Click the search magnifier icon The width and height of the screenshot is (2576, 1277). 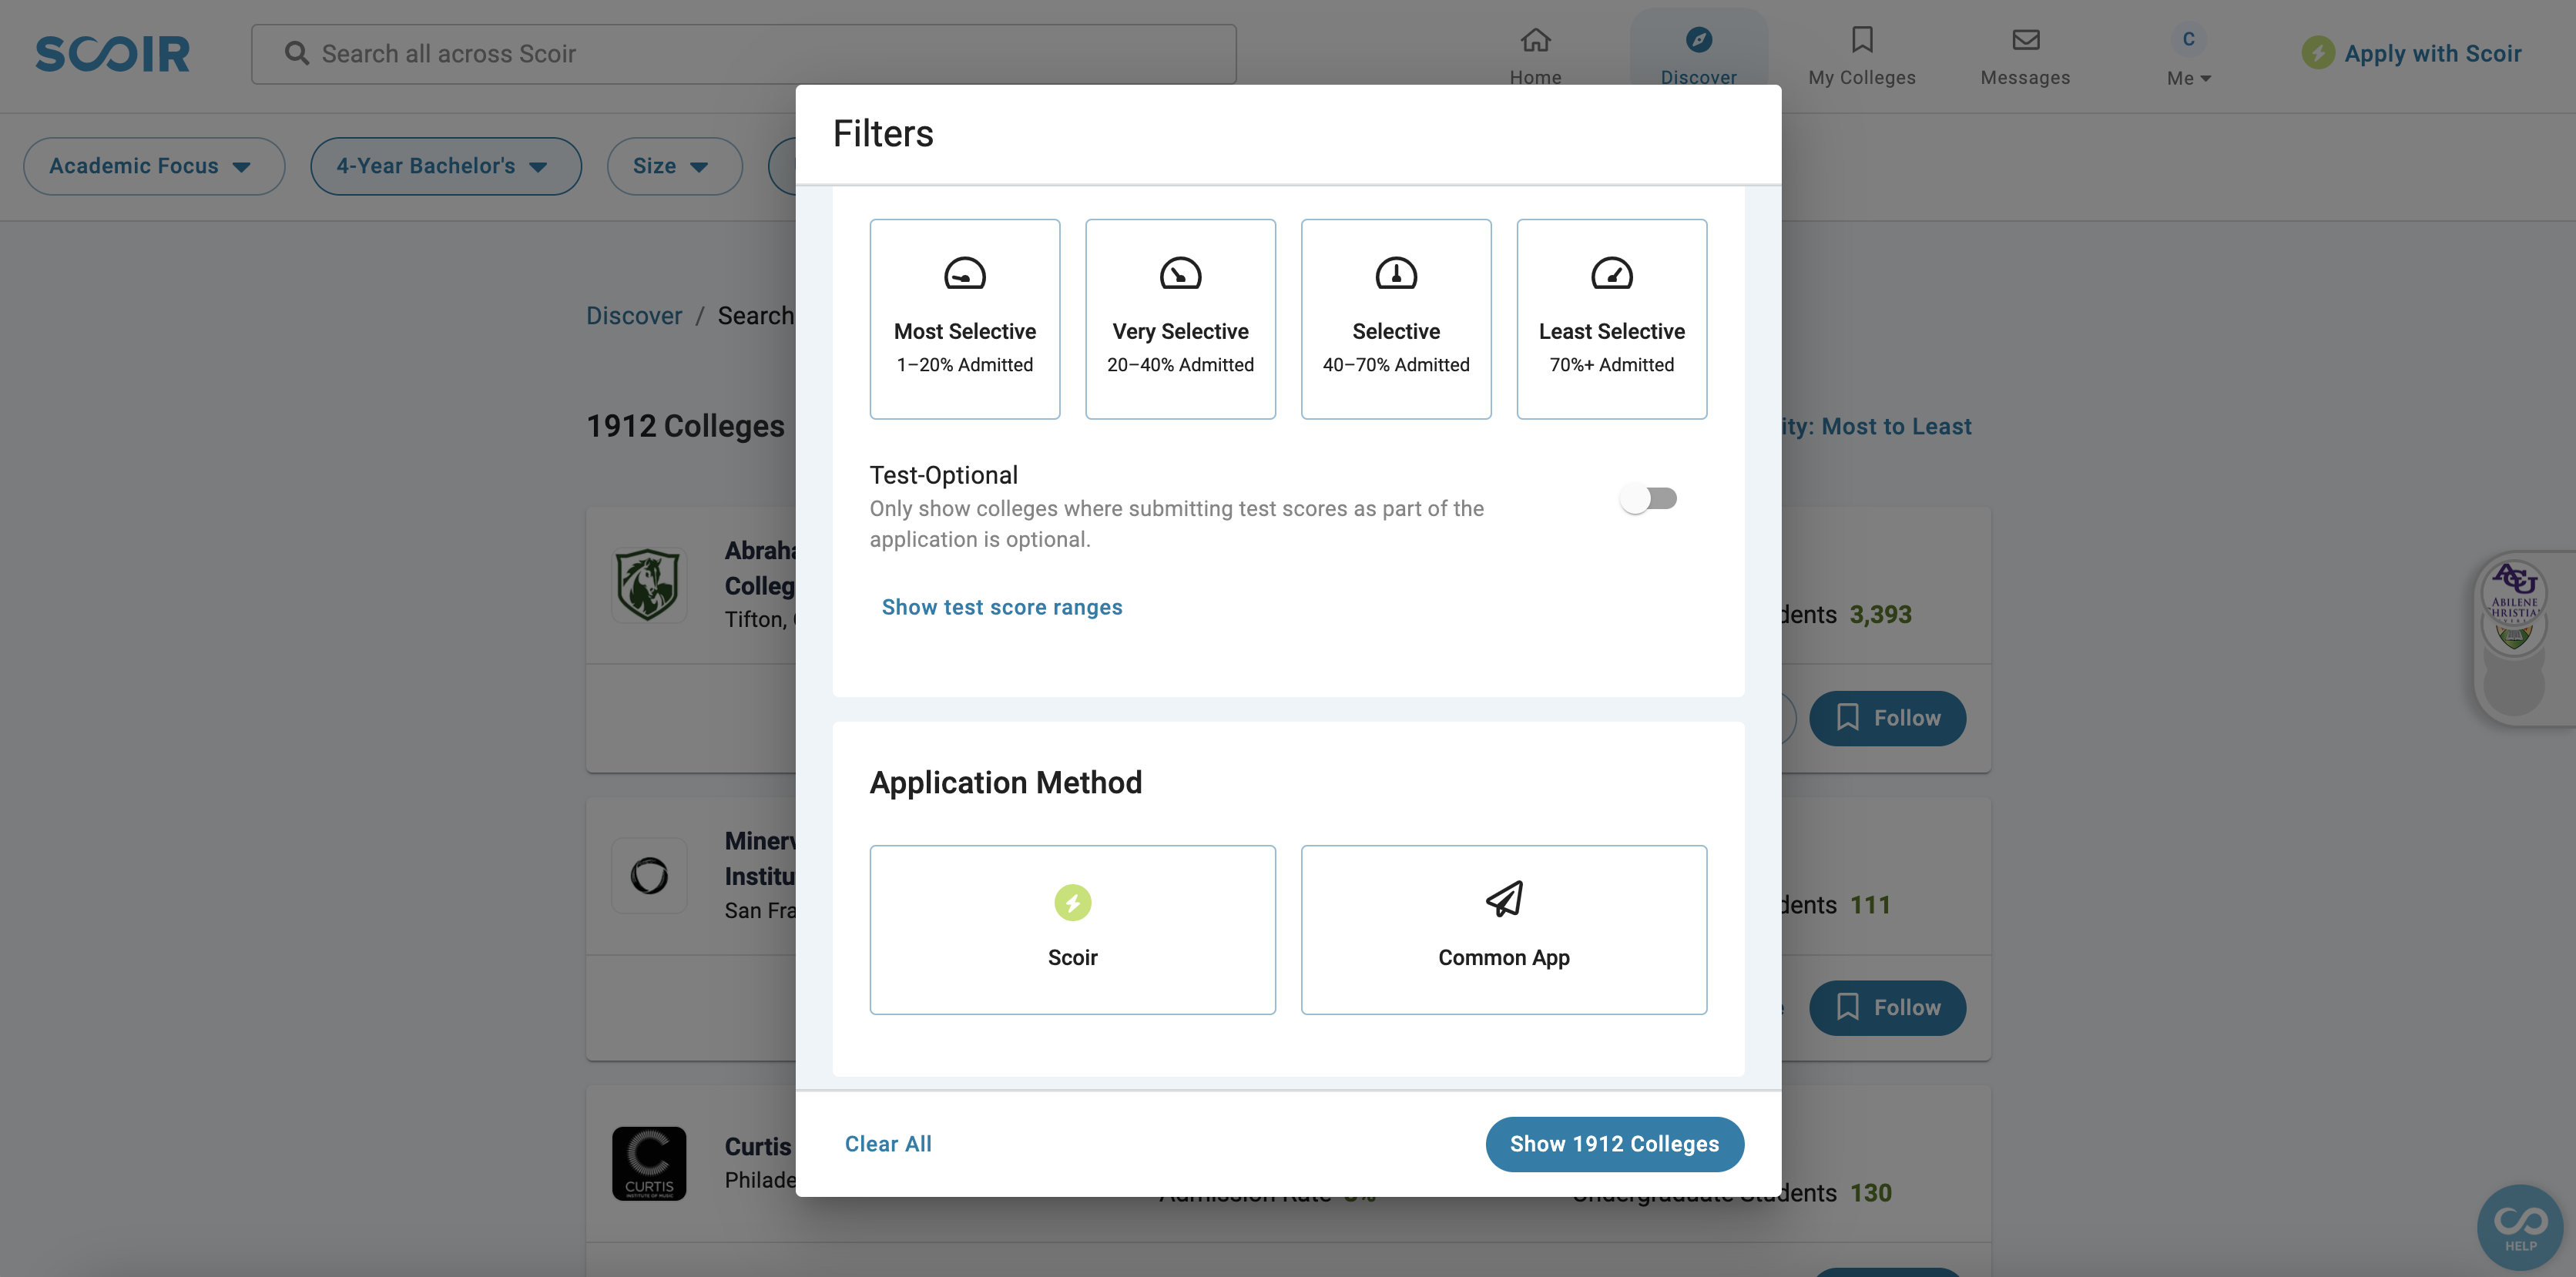296,53
